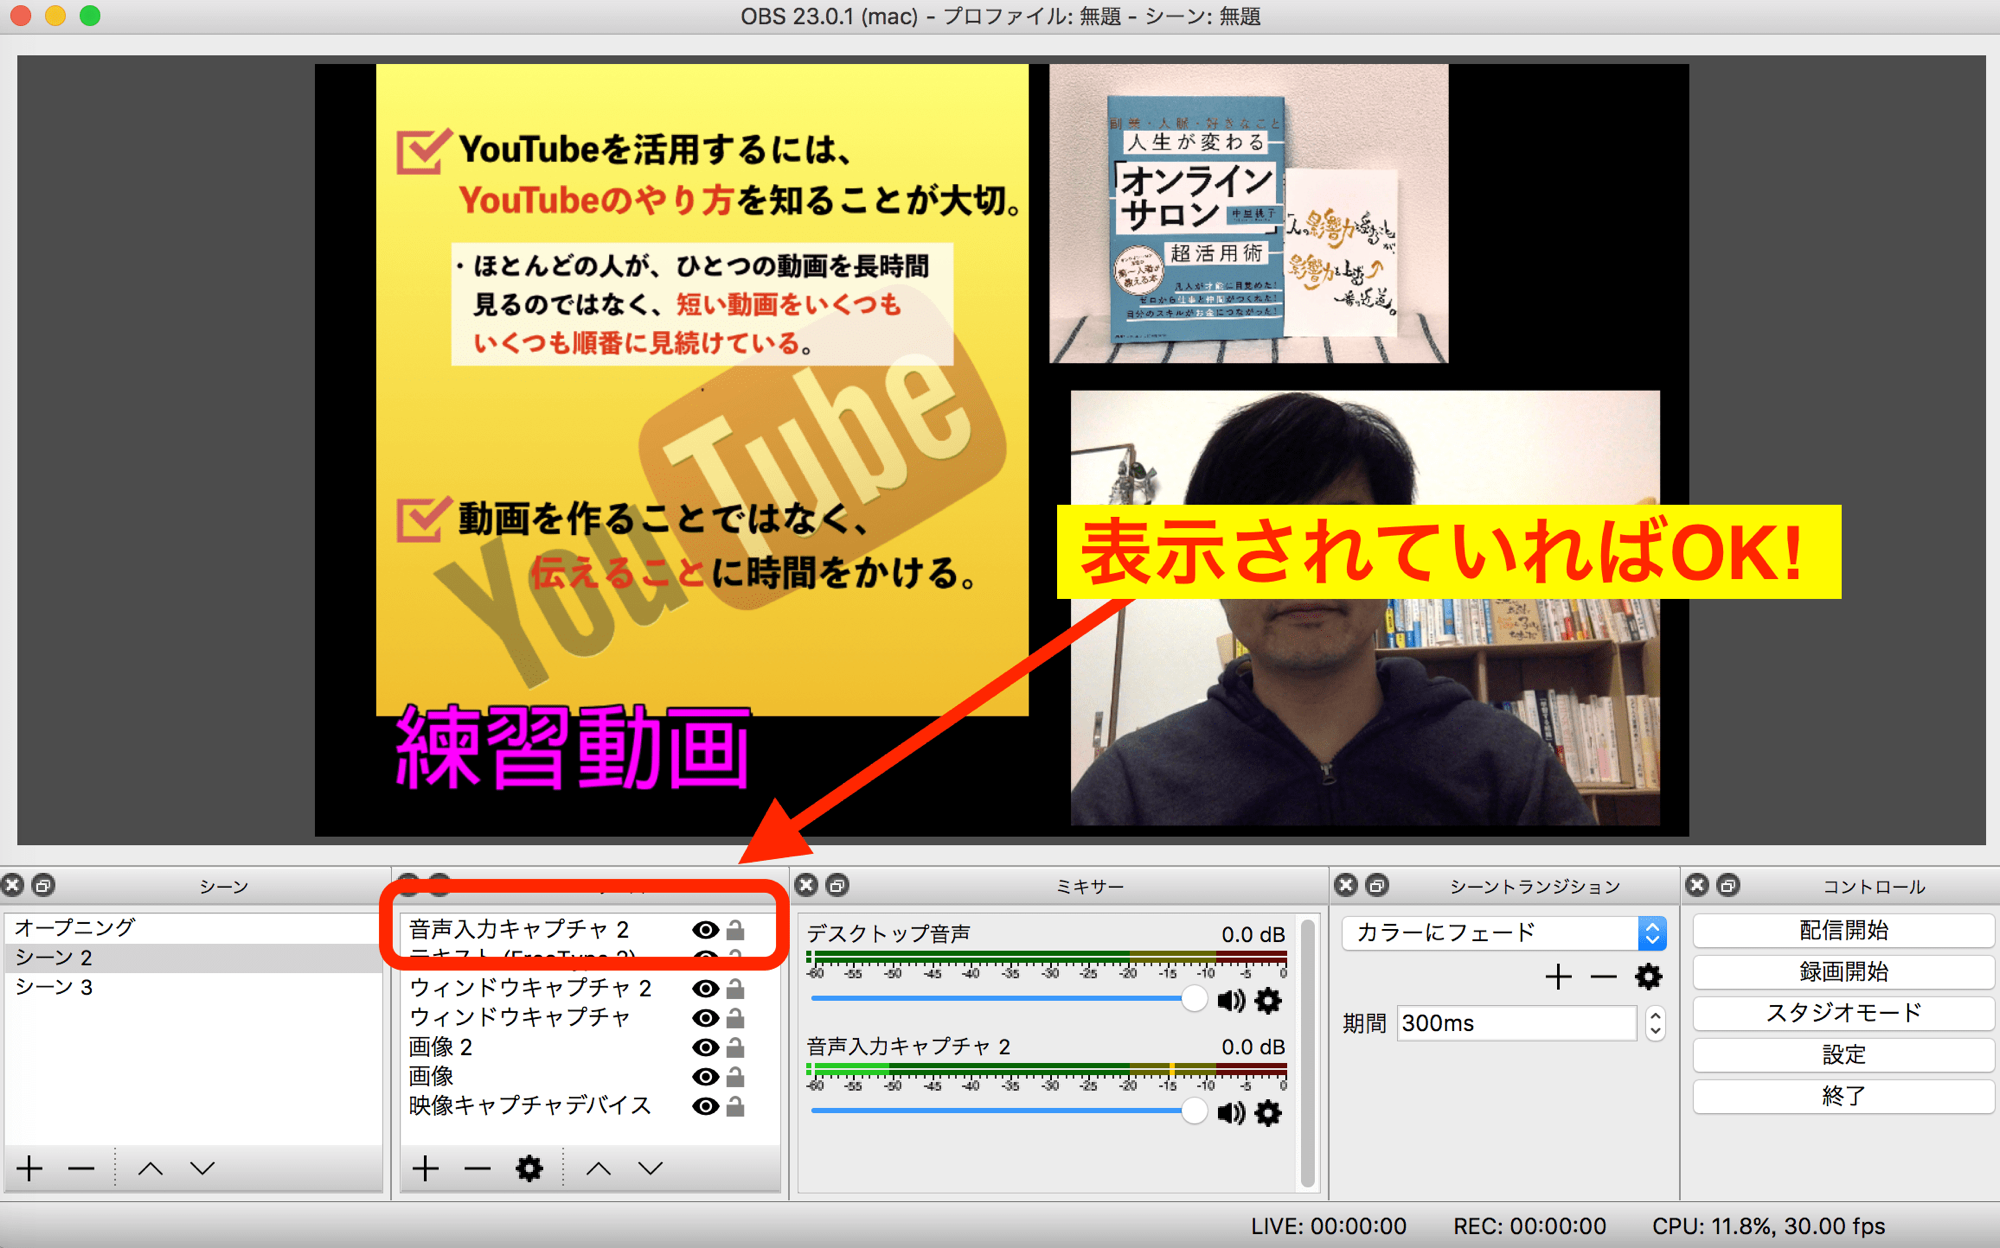The width and height of the screenshot is (2000, 1248).
Task: Lock 音声入力キャプチャ 2 source
Action: (735, 929)
